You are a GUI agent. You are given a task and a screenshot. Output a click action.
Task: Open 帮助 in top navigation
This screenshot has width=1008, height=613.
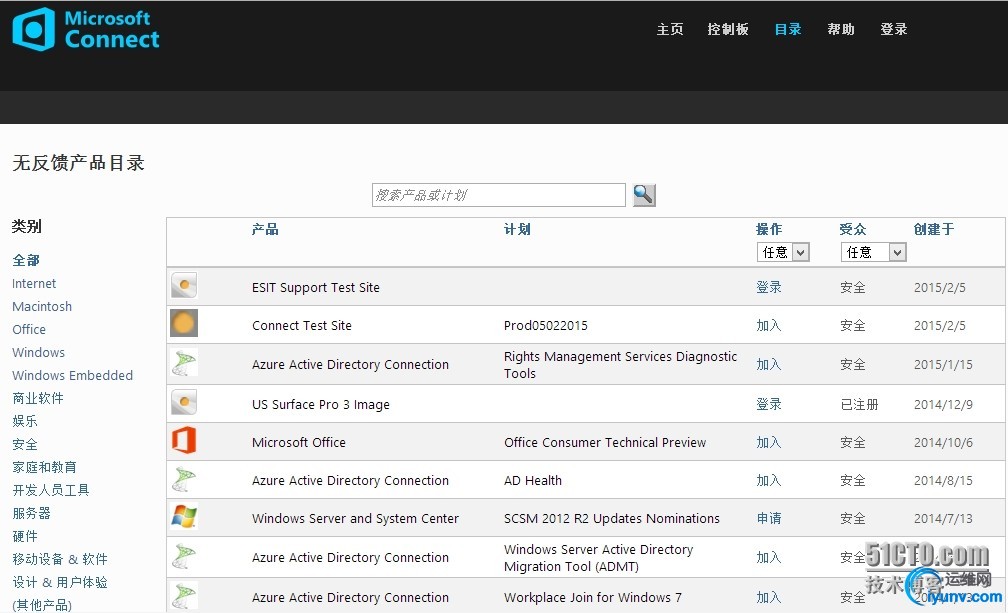[841, 29]
